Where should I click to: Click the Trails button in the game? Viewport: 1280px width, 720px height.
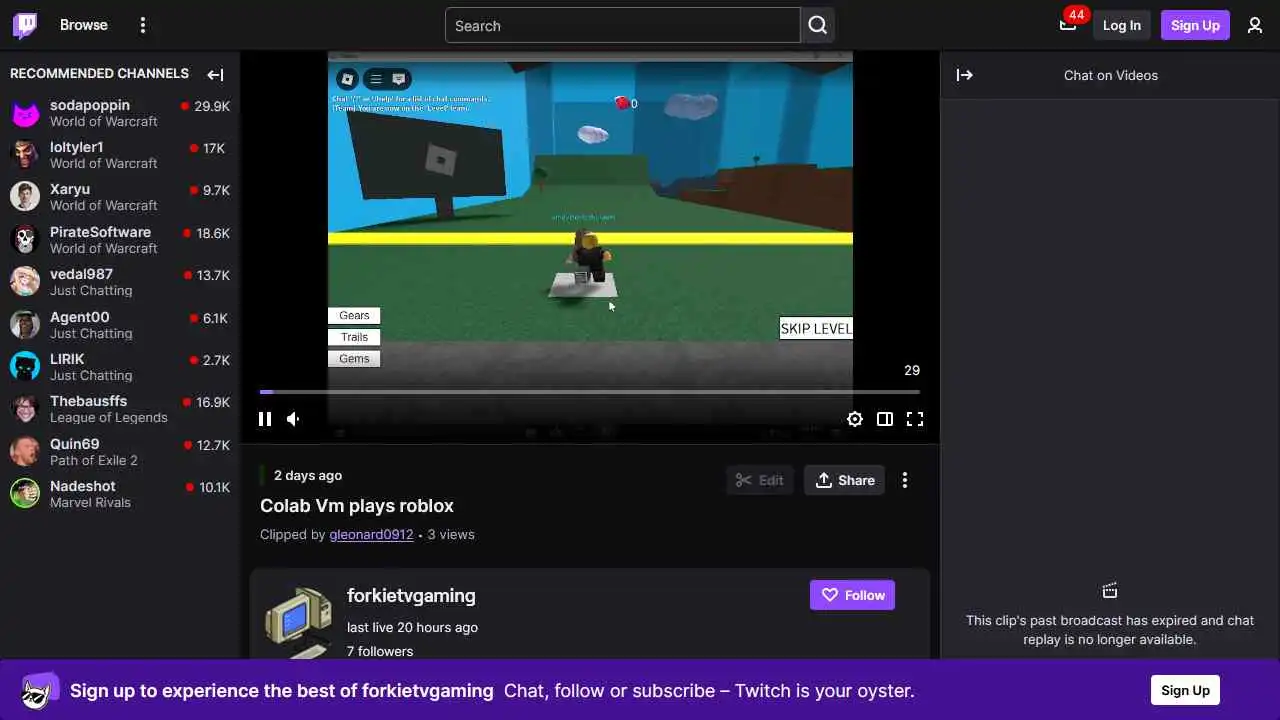354,337
